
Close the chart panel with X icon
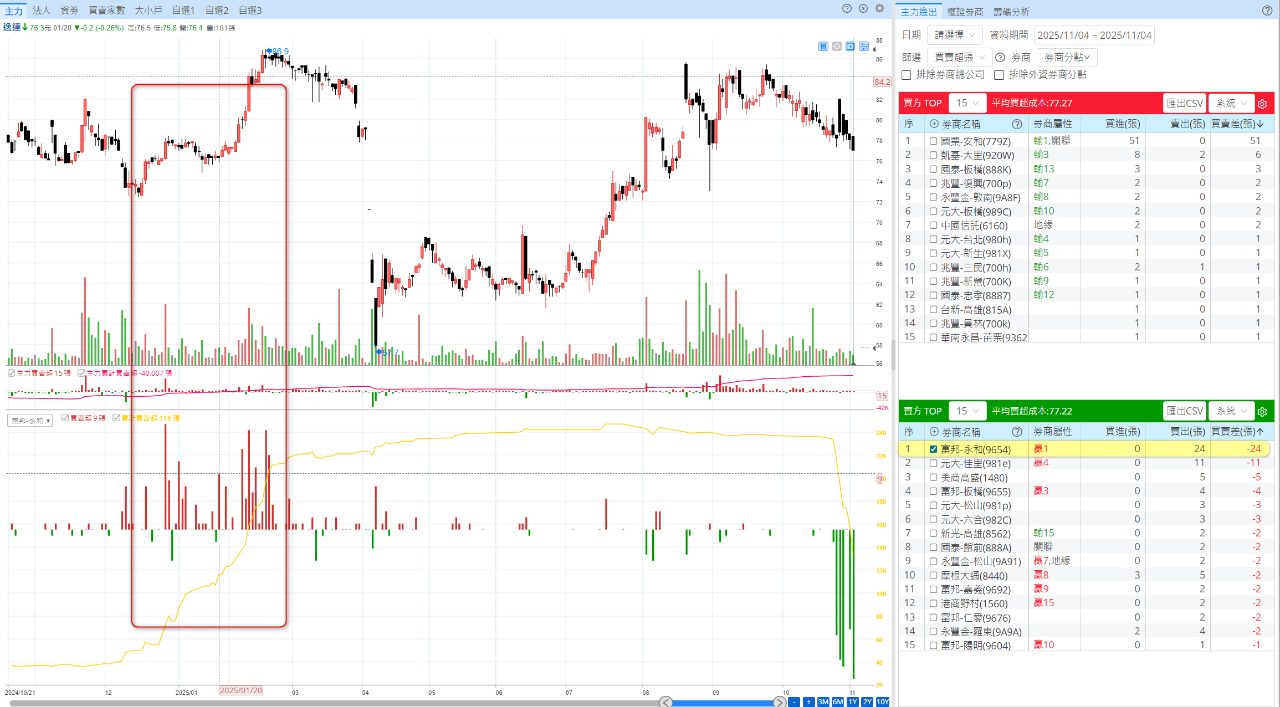[863, 8]
